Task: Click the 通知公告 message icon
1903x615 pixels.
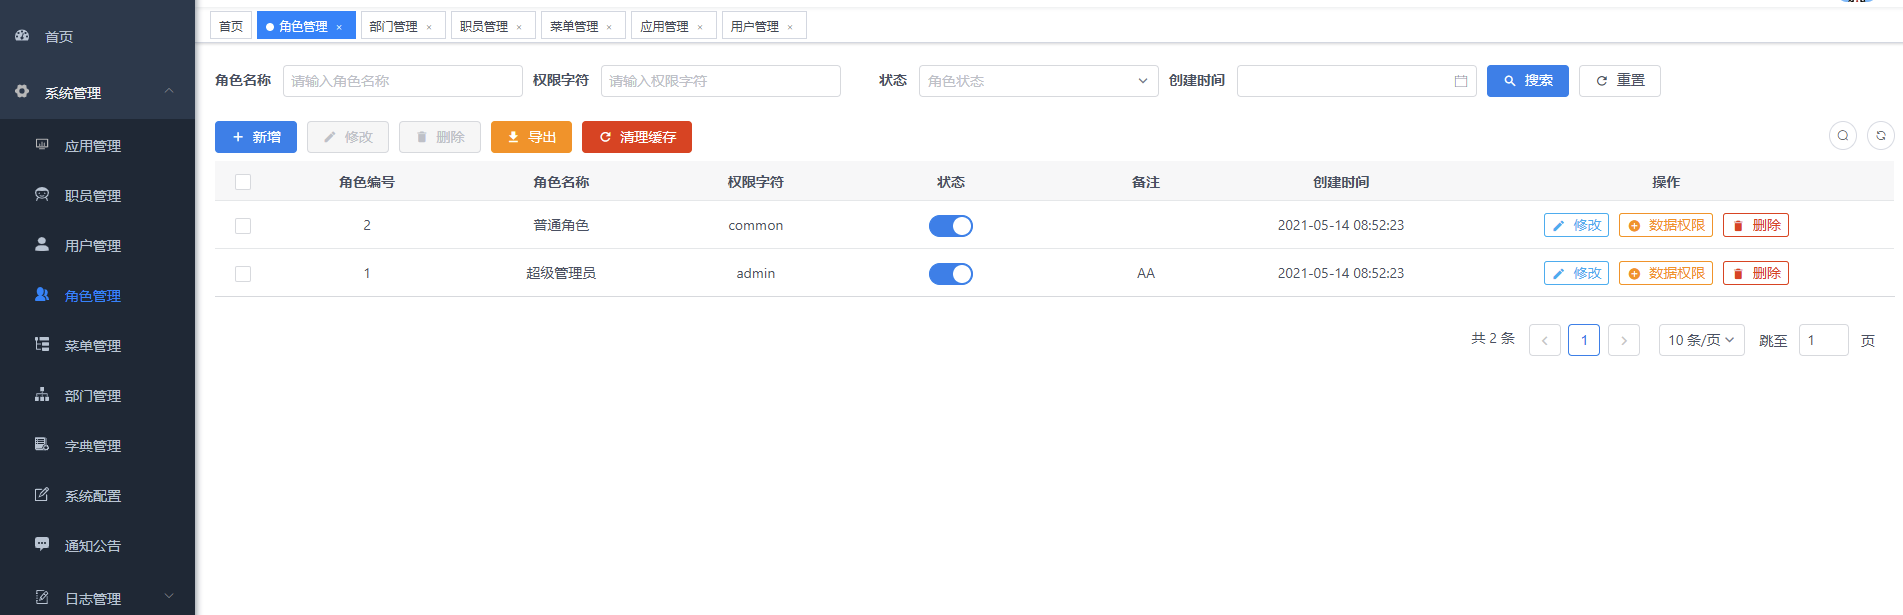Action: pos(42,544)
